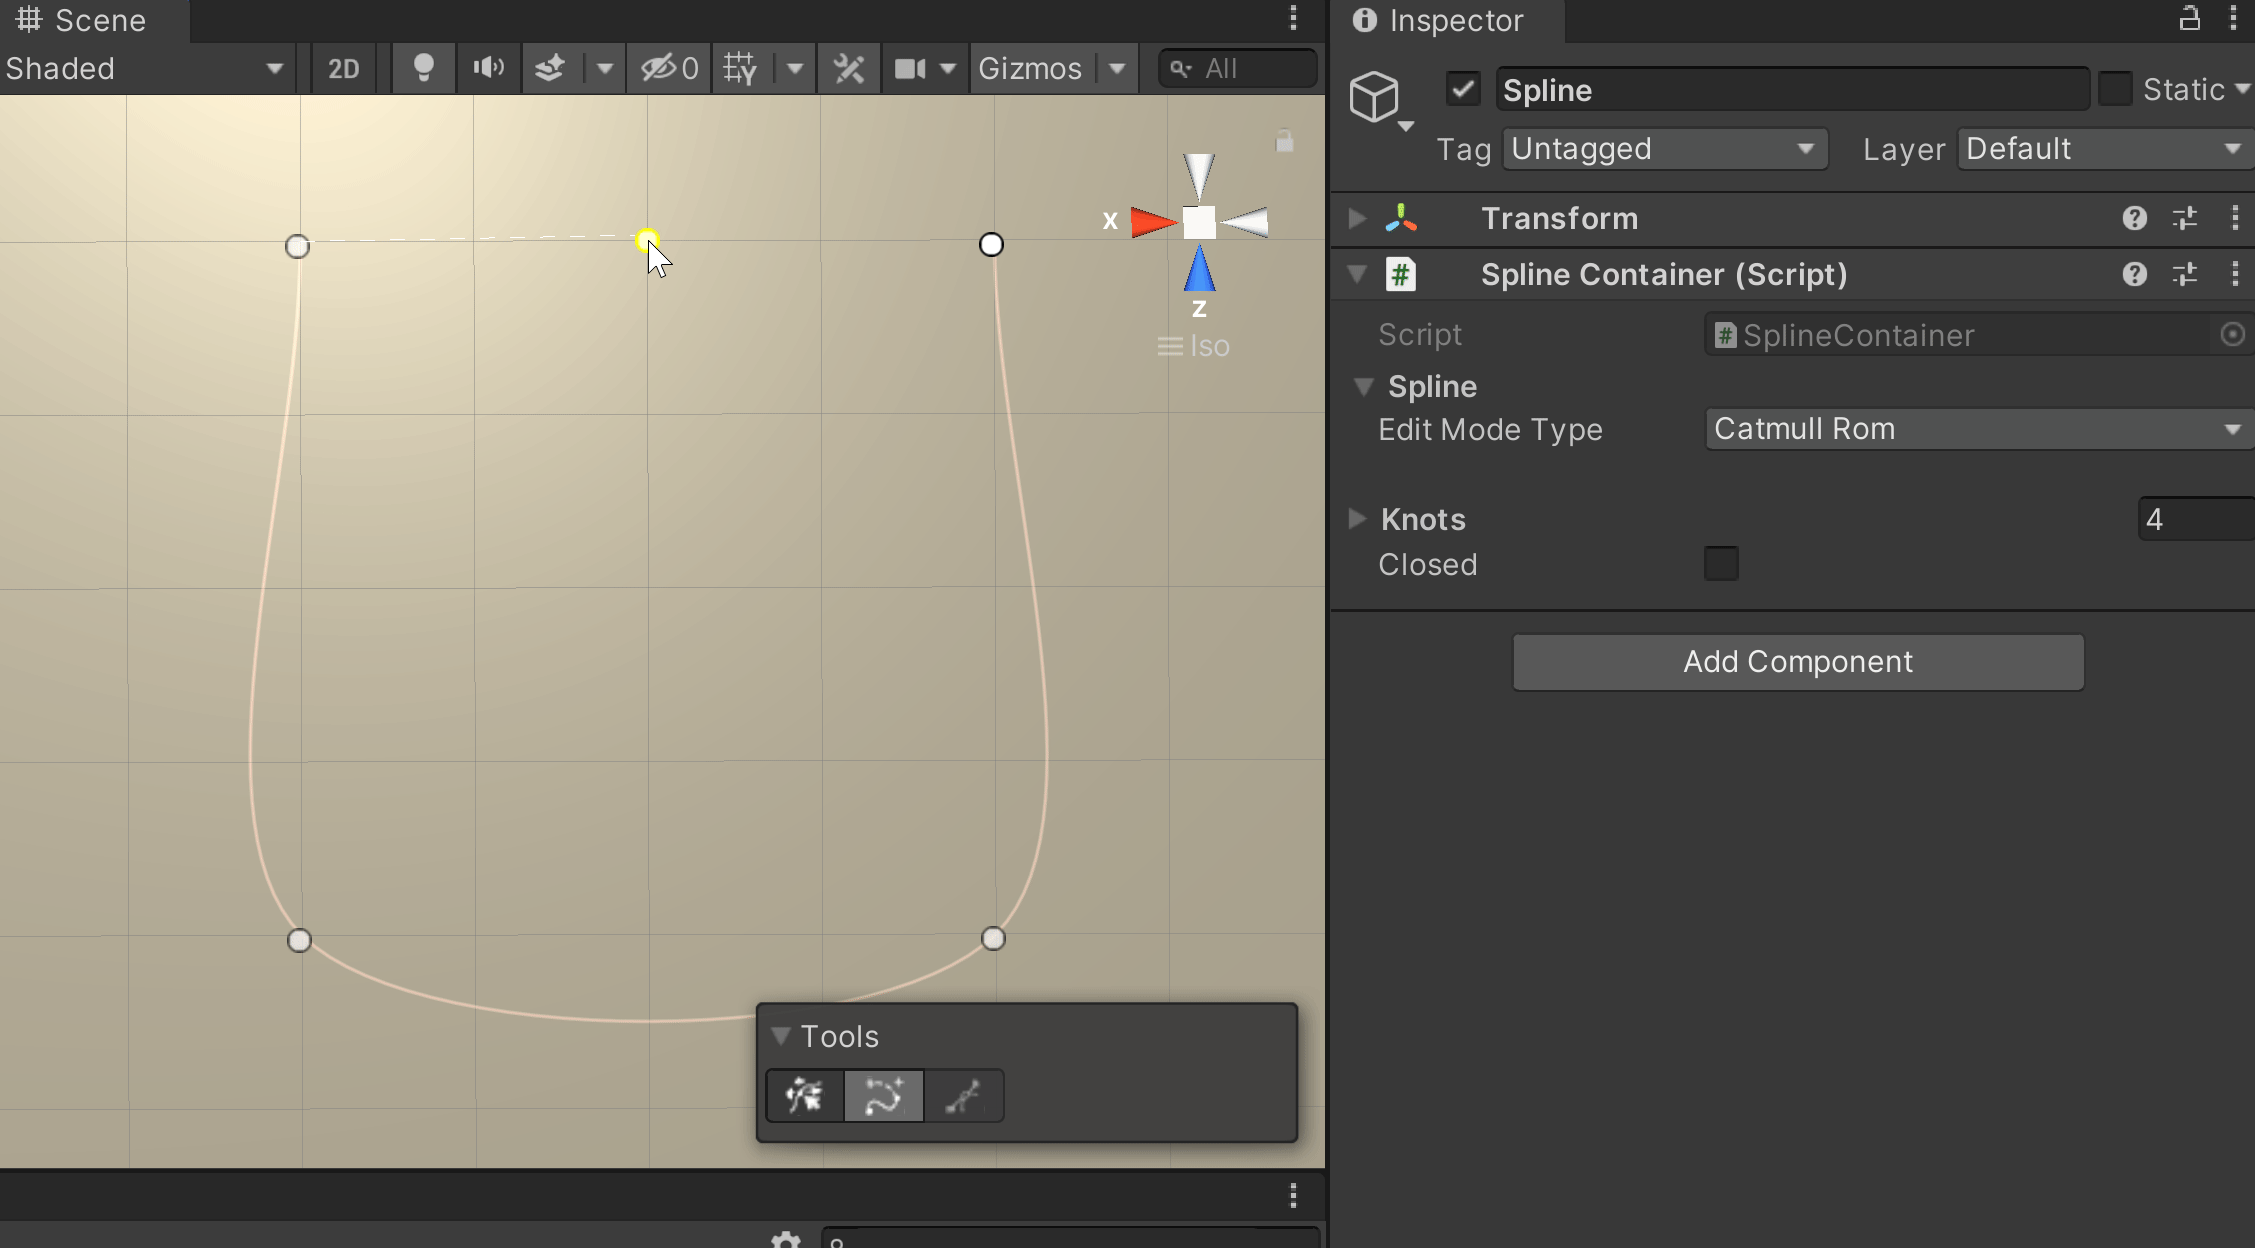Image resolution: width=2255 pixels, height=1248 pixels.
Task: Open the Gizmos menu button
Action: pos(1030,68)
